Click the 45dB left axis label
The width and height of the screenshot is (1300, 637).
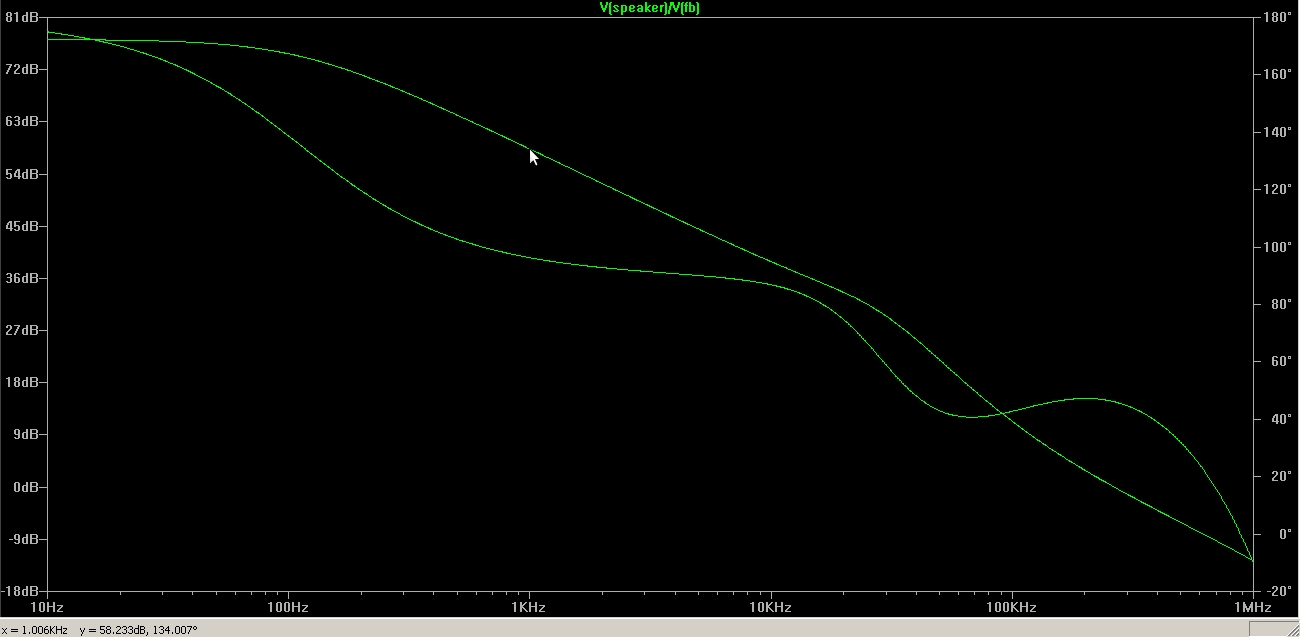pos(21,226)
